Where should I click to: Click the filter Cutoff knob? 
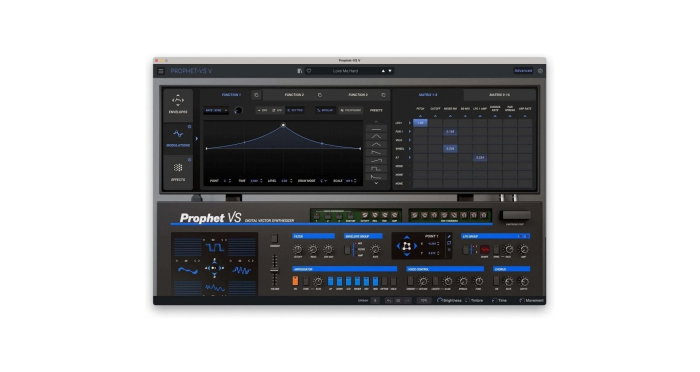pos(298,249)
